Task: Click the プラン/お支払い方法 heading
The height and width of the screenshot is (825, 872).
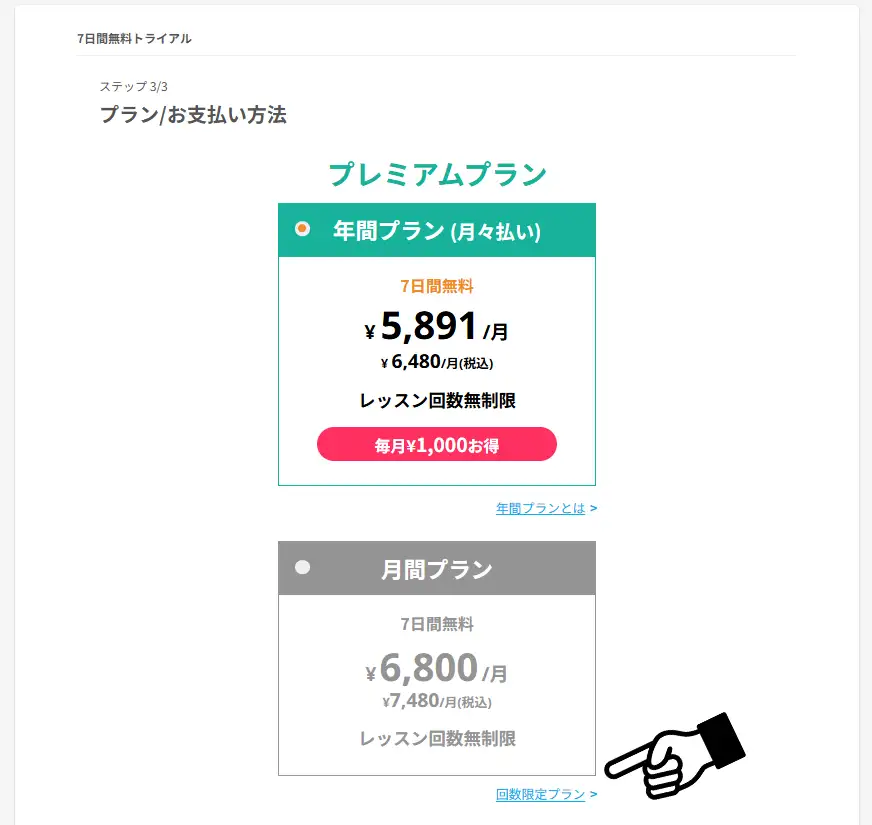Action: [x=193, y=115]
